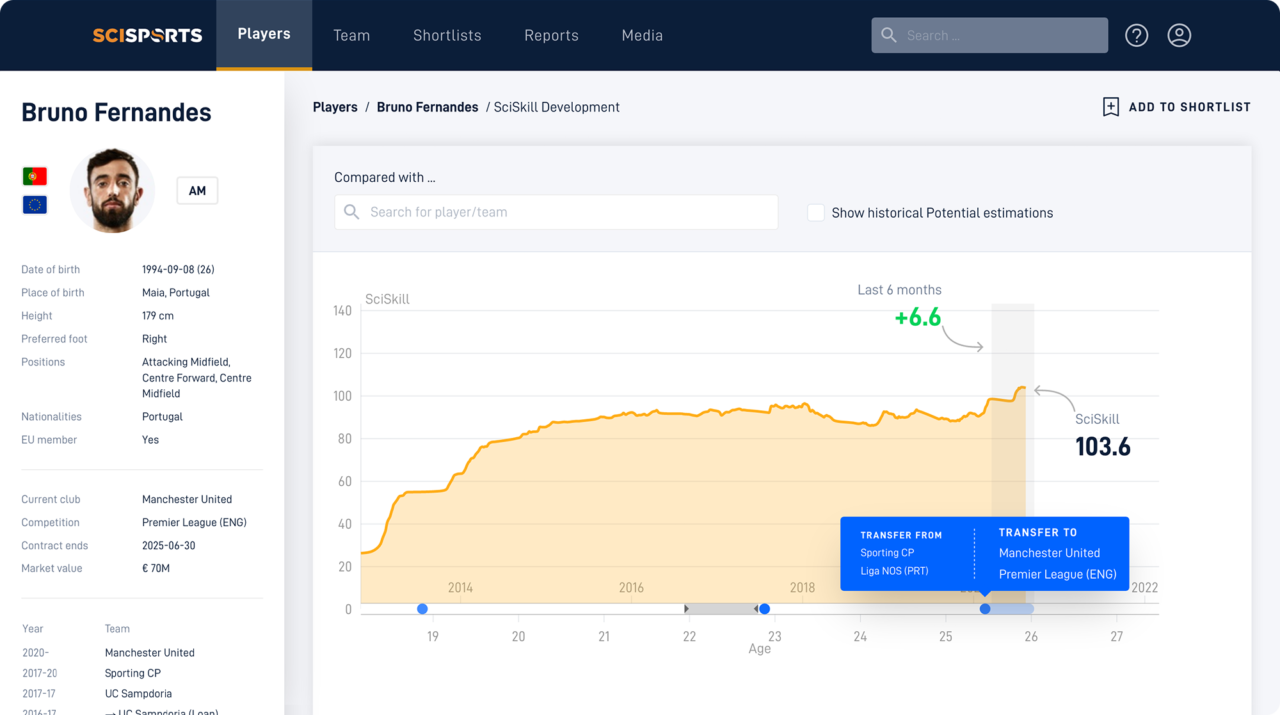Click the Manchester United current club value
The width and height of the screenshot is (1280, 715).
(x=187, y=499)
